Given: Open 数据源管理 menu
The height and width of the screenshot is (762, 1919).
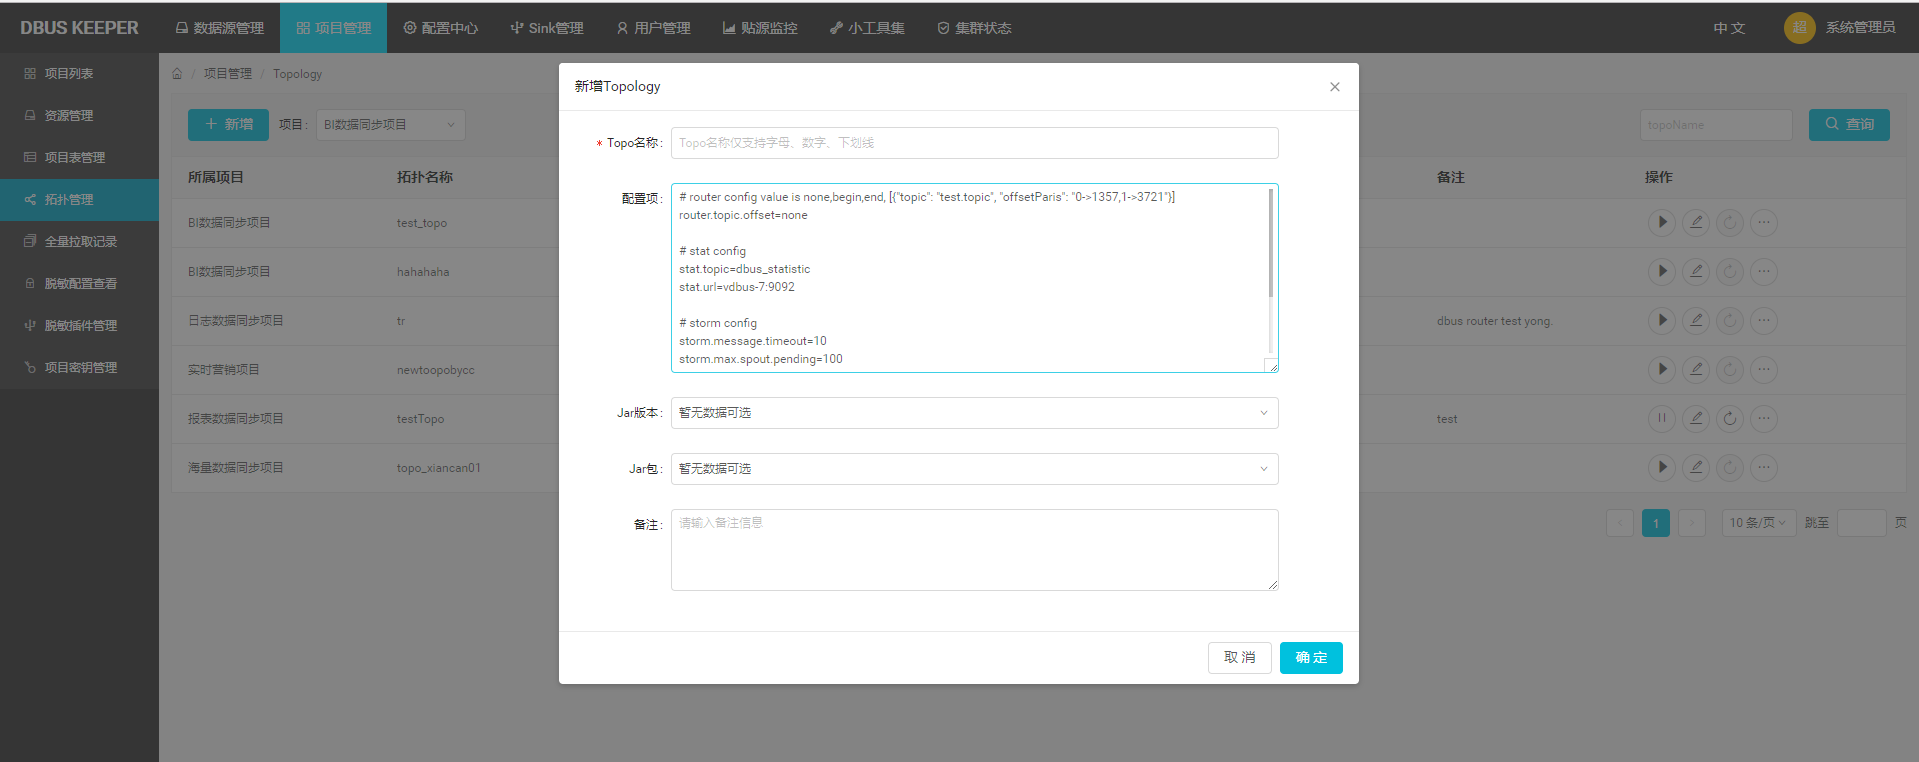Looking at the screenshot, I should (x=220, y=28).
